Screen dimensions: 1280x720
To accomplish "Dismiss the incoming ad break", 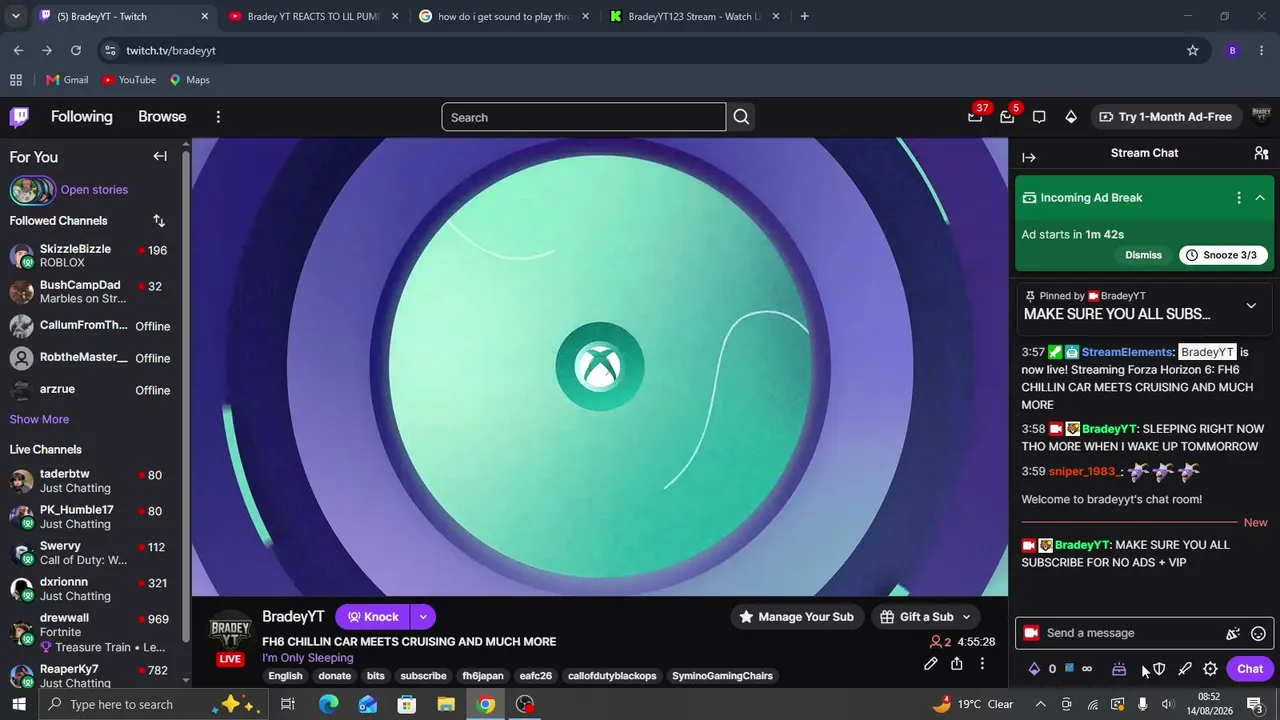I will tap(1143, 255).
